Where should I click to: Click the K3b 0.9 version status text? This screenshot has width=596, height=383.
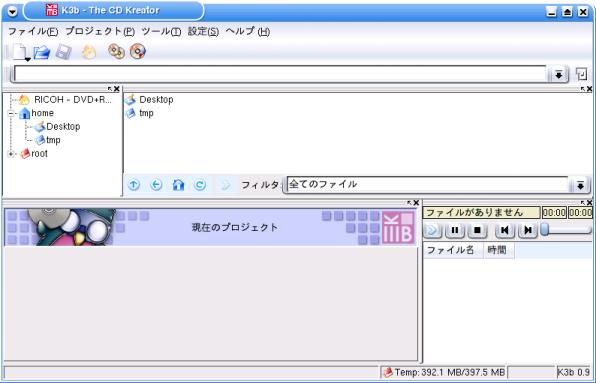(x=573, y=372)
